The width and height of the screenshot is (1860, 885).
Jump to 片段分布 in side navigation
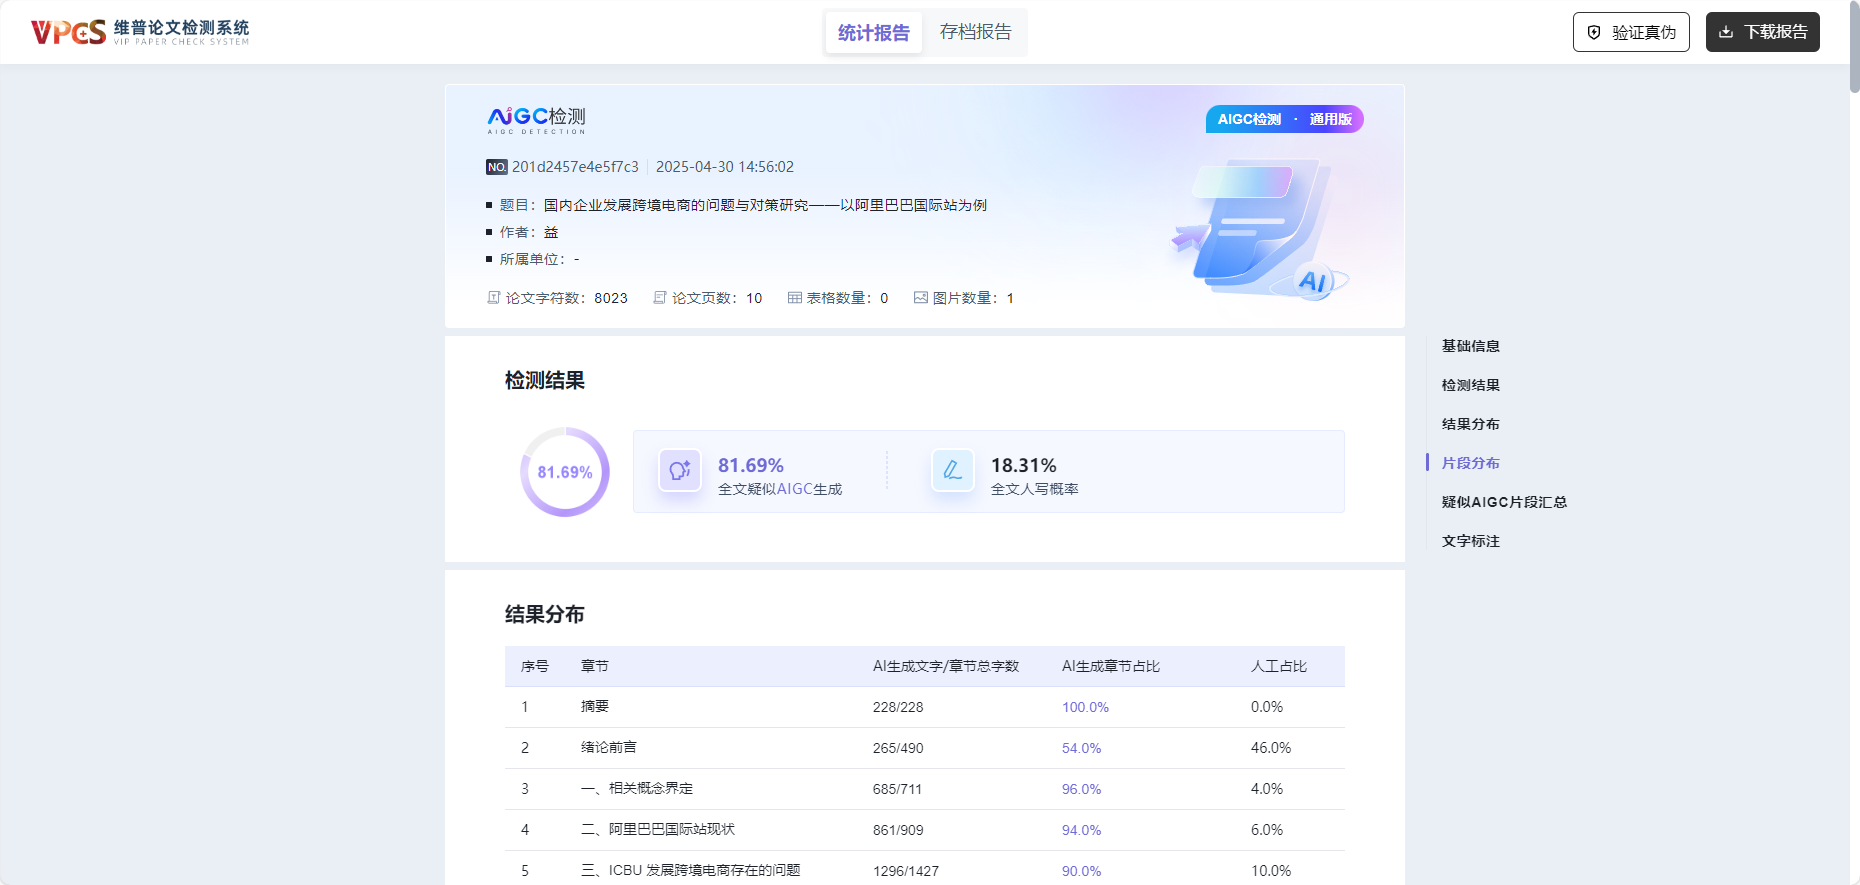pos(1471,463)
